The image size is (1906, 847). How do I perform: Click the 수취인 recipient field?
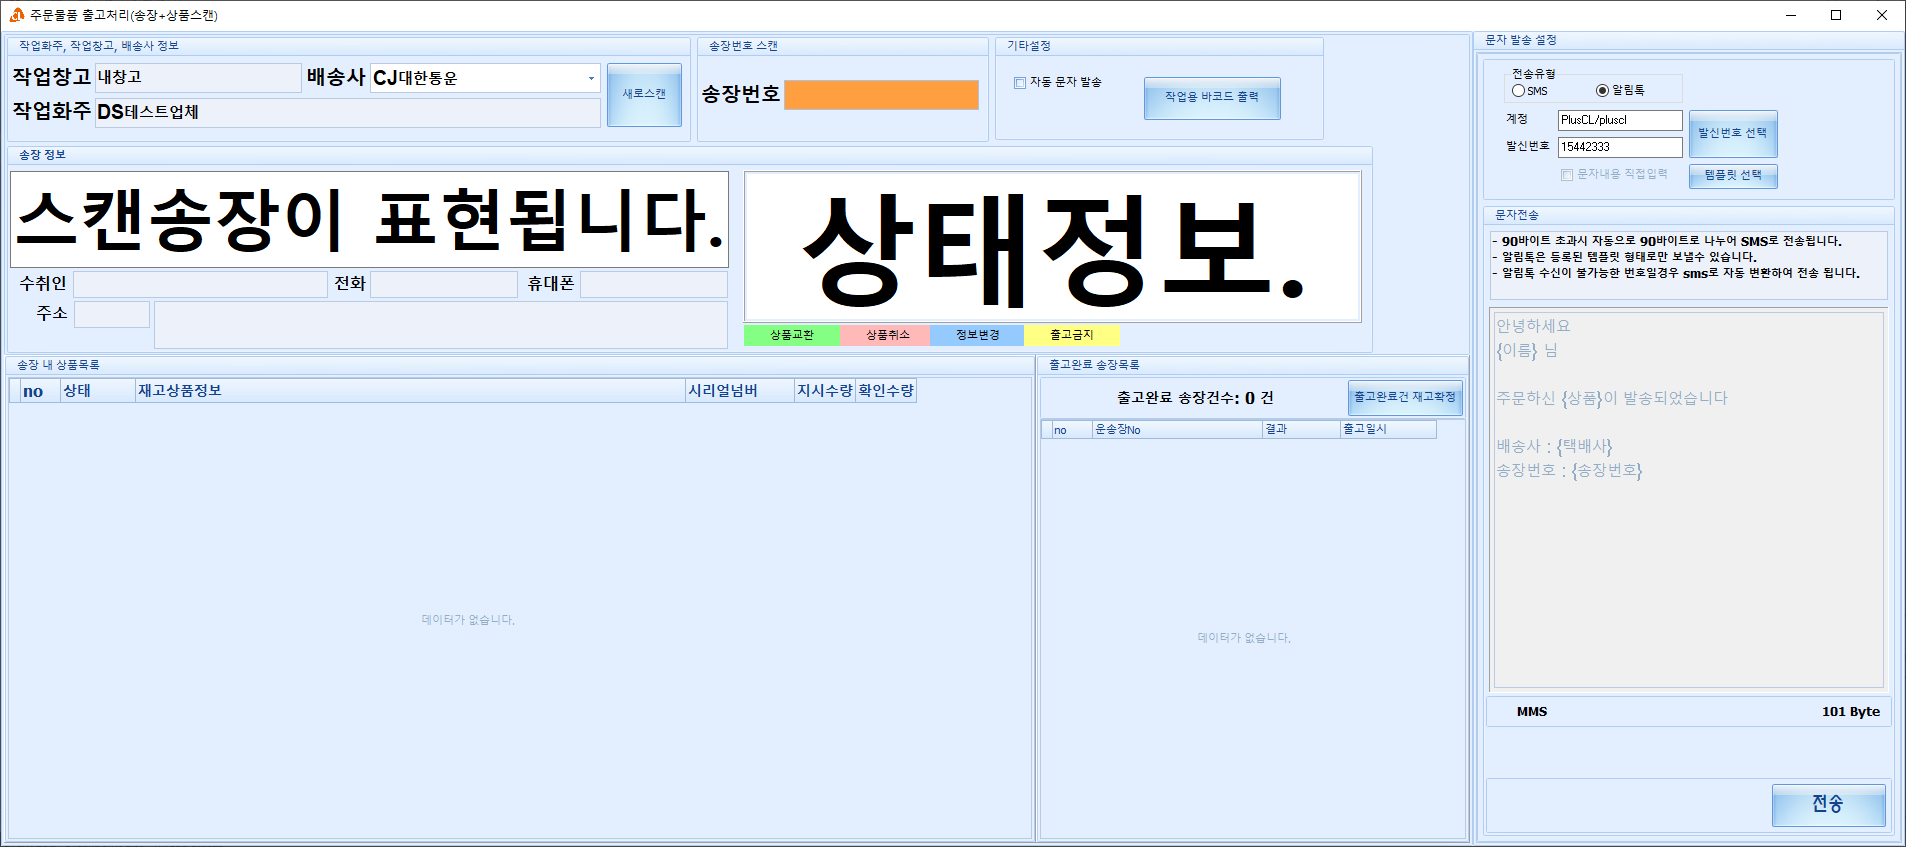(200, 284)
